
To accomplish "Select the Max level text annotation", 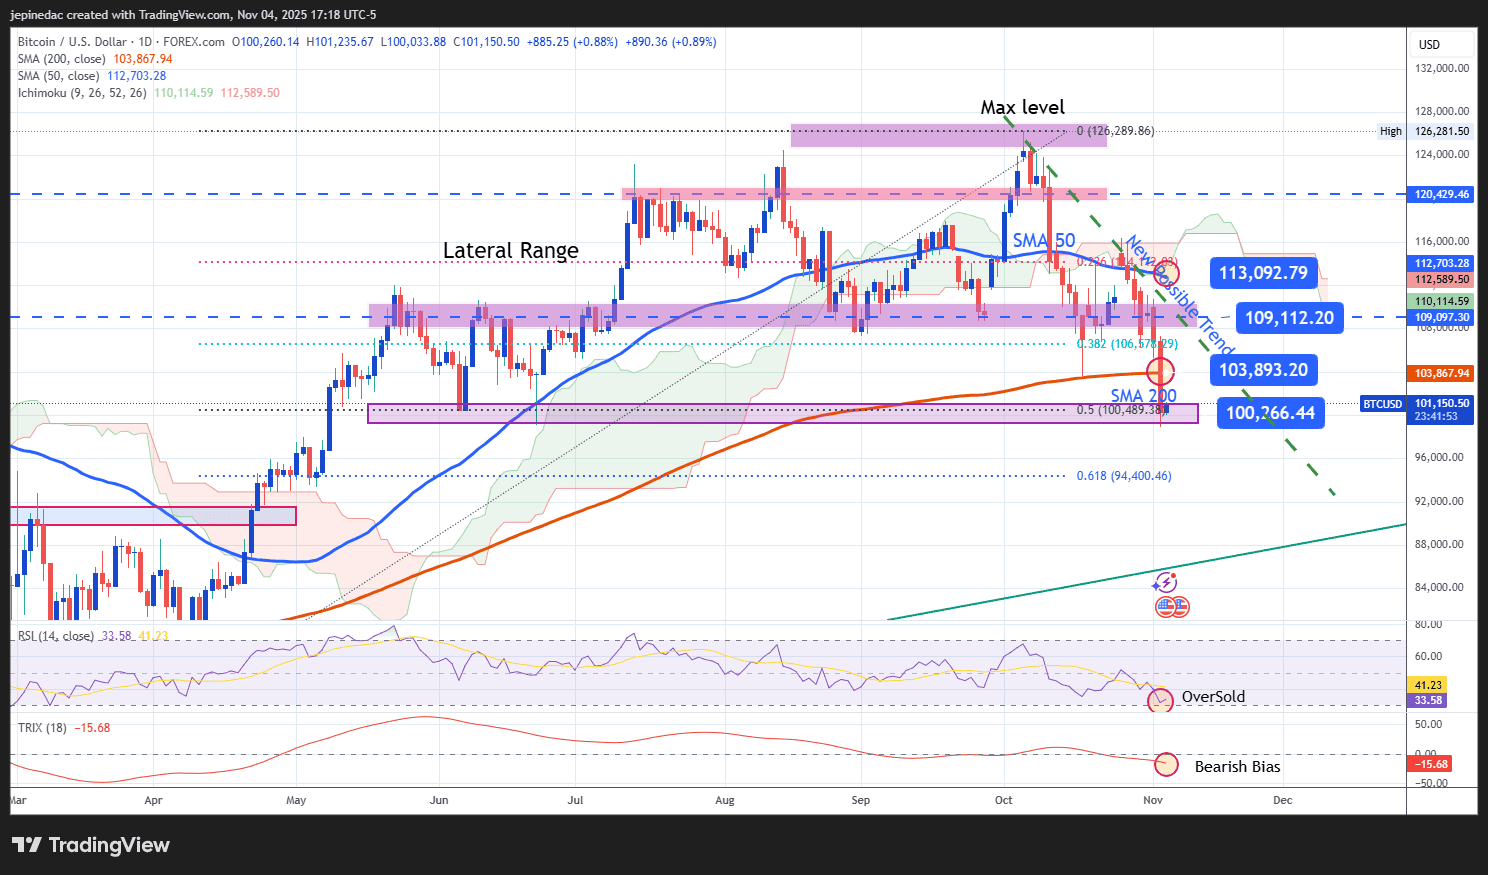I will 1022,107.
